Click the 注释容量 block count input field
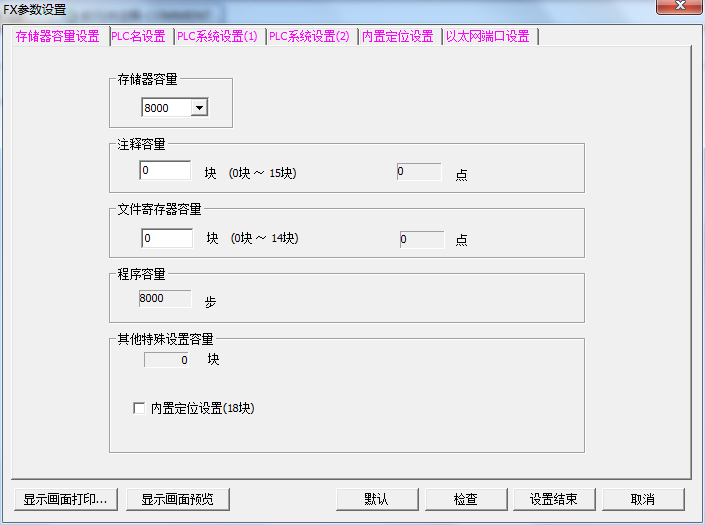Image resolution: width=705 pixels, height=525 pixels. tap(165, 171)
